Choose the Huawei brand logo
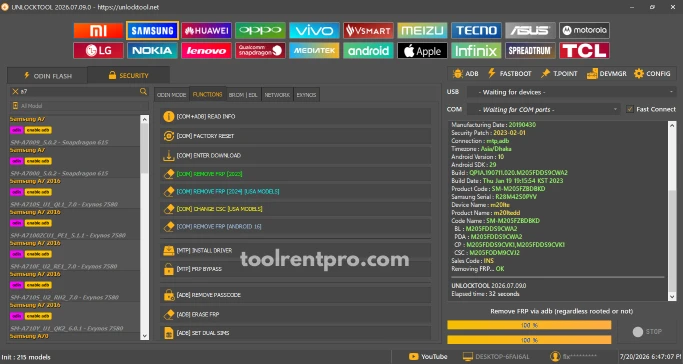The width and height of the screenshot is (683, 364). pos(206,30)
